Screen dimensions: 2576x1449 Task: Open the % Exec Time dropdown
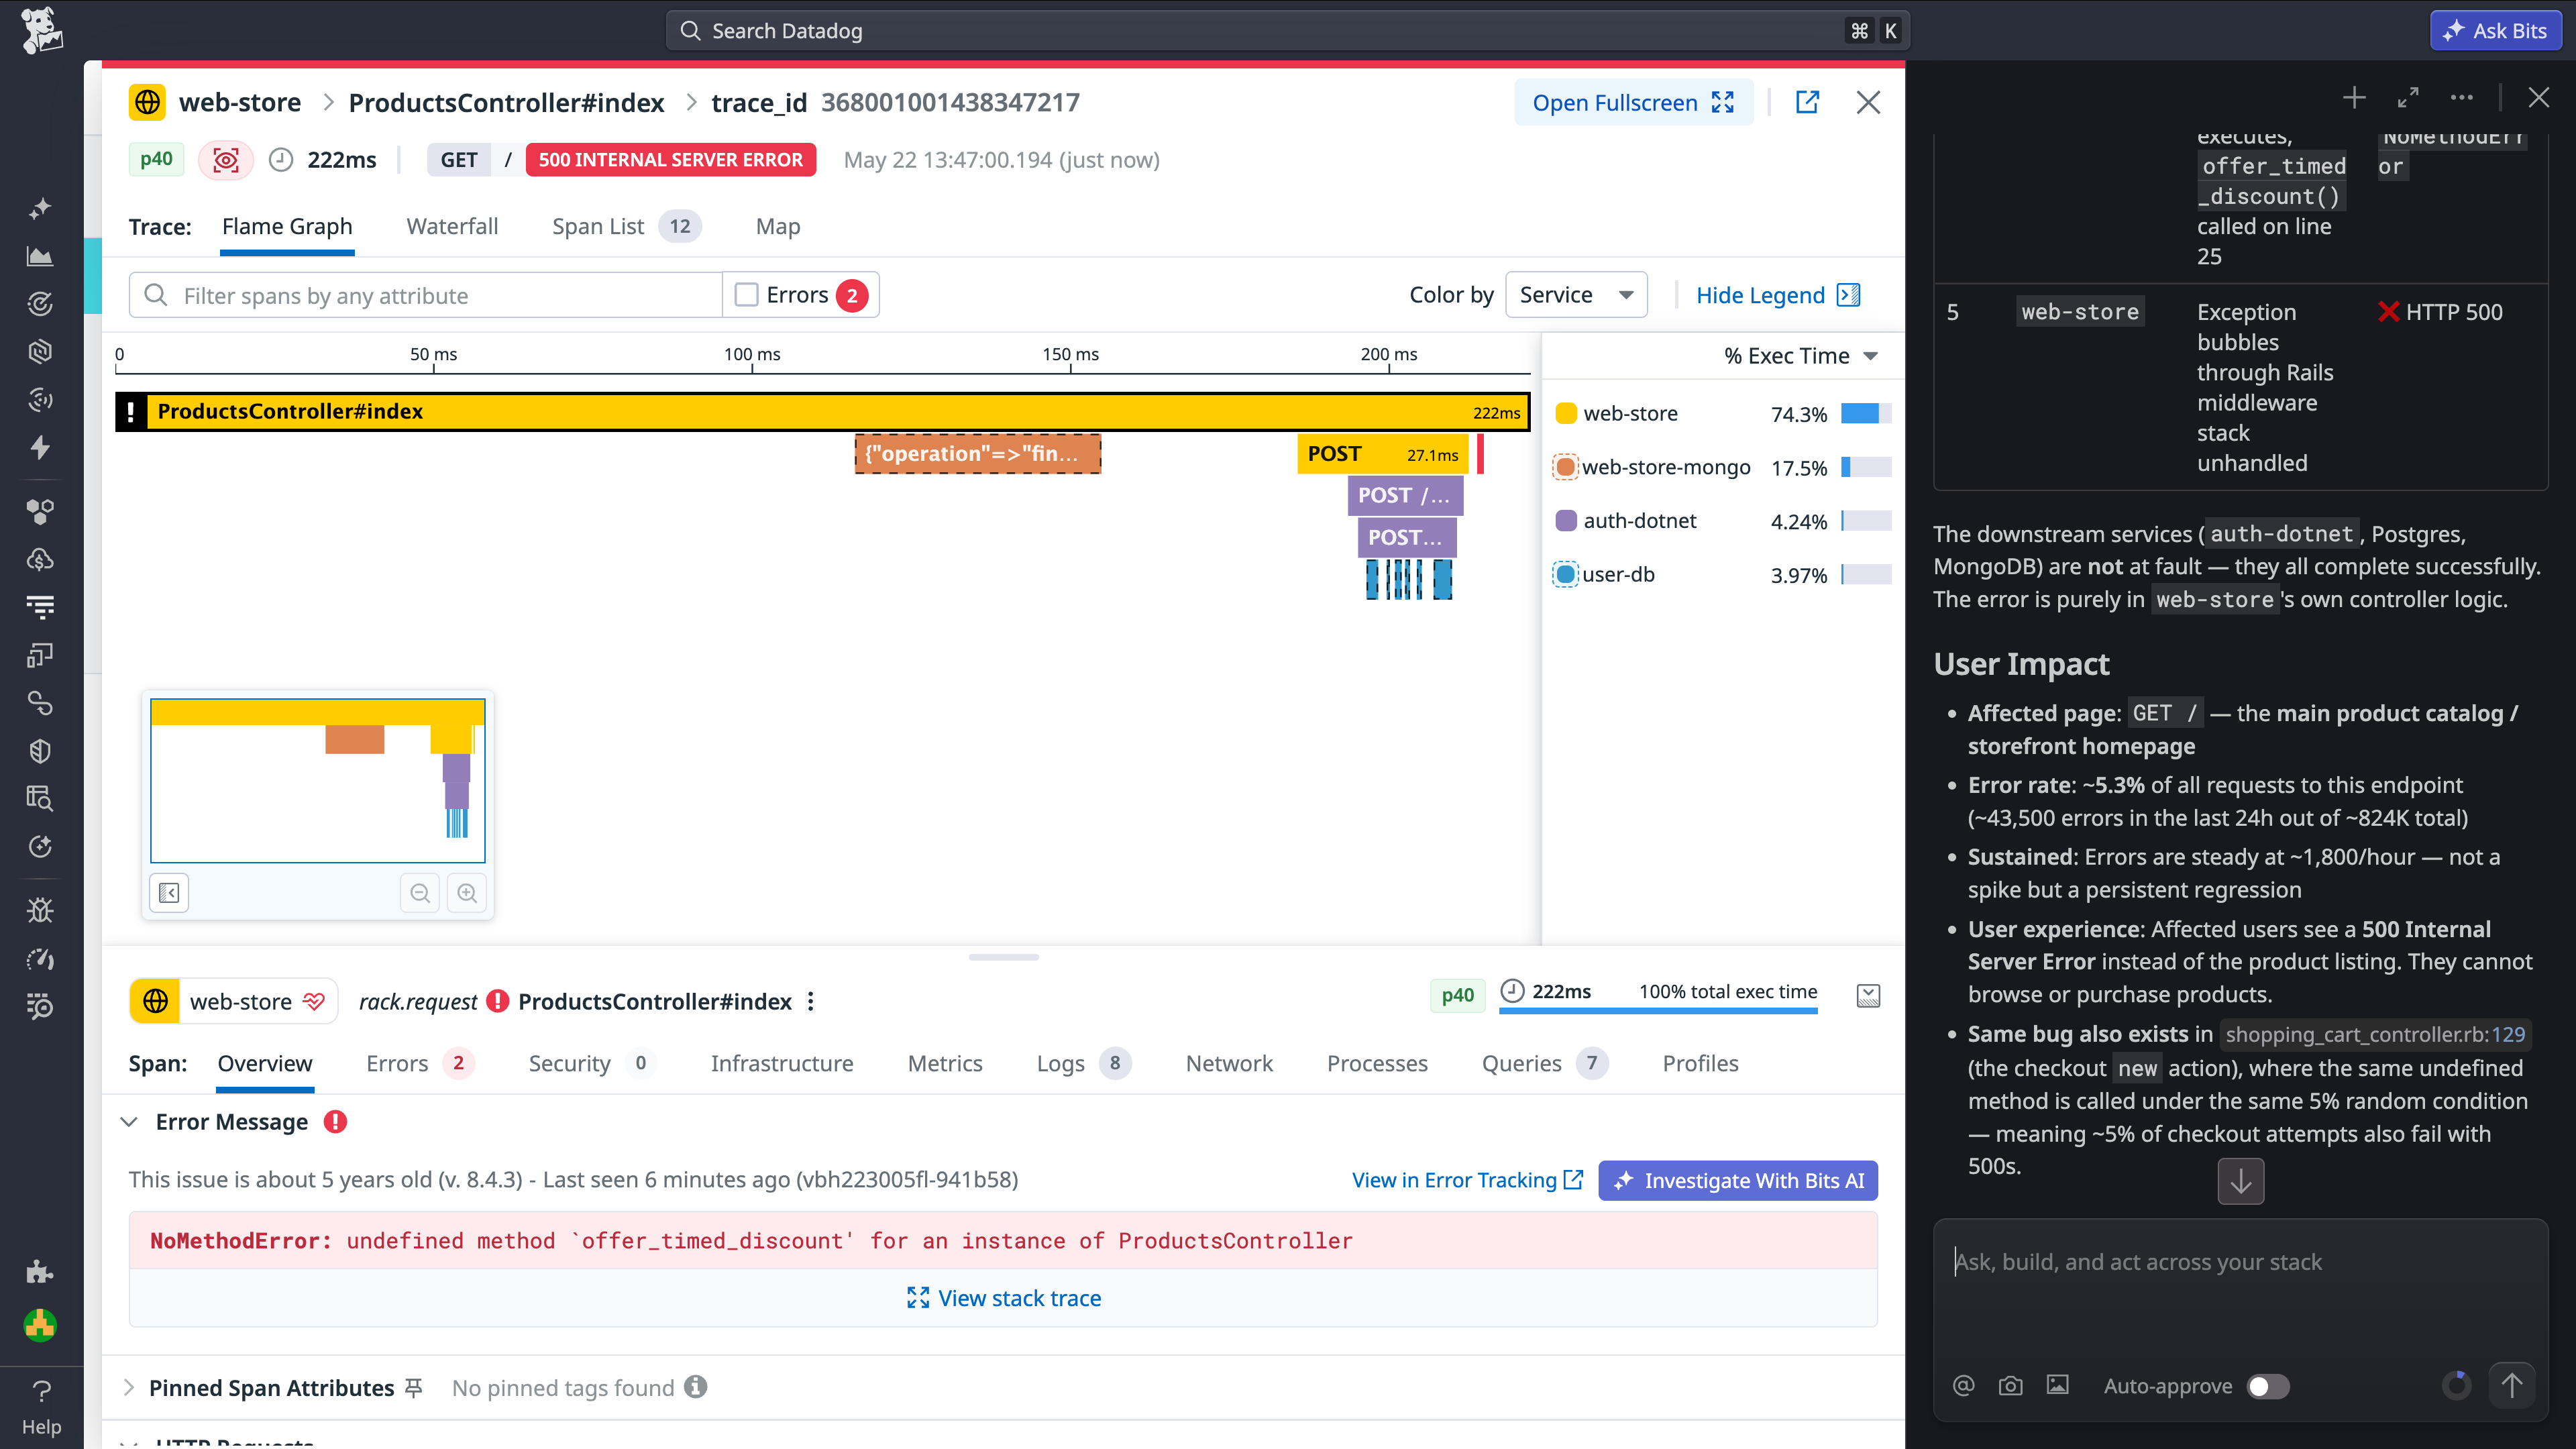click(x=1801, y=356)
